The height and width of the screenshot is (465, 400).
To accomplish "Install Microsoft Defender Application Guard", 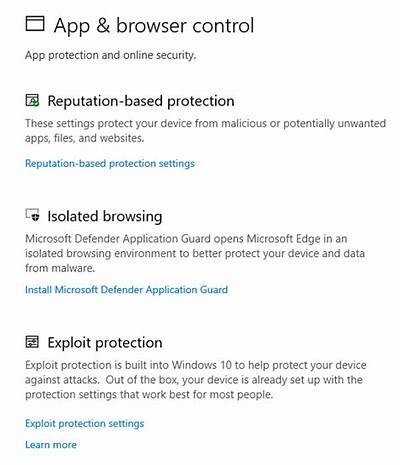I will 126,290.
